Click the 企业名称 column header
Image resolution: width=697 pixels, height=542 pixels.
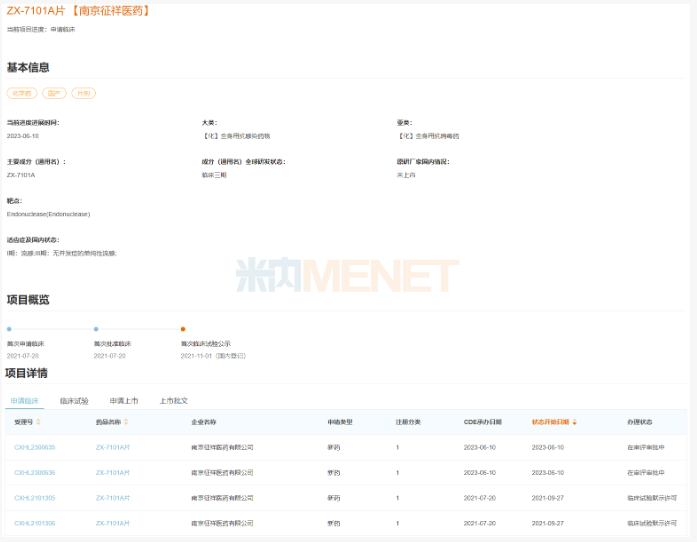[204, 422]
